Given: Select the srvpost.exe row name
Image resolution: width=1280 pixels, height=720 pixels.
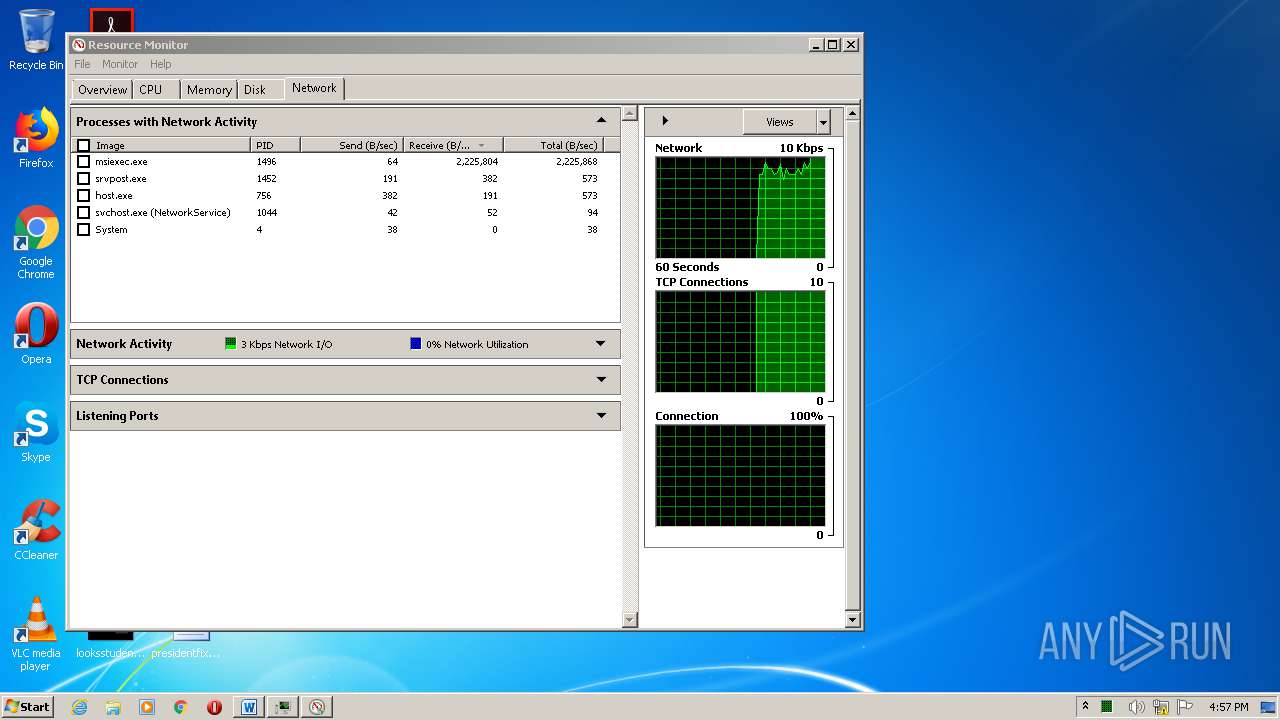Looking at the screenshot, I should click(120, 179).
